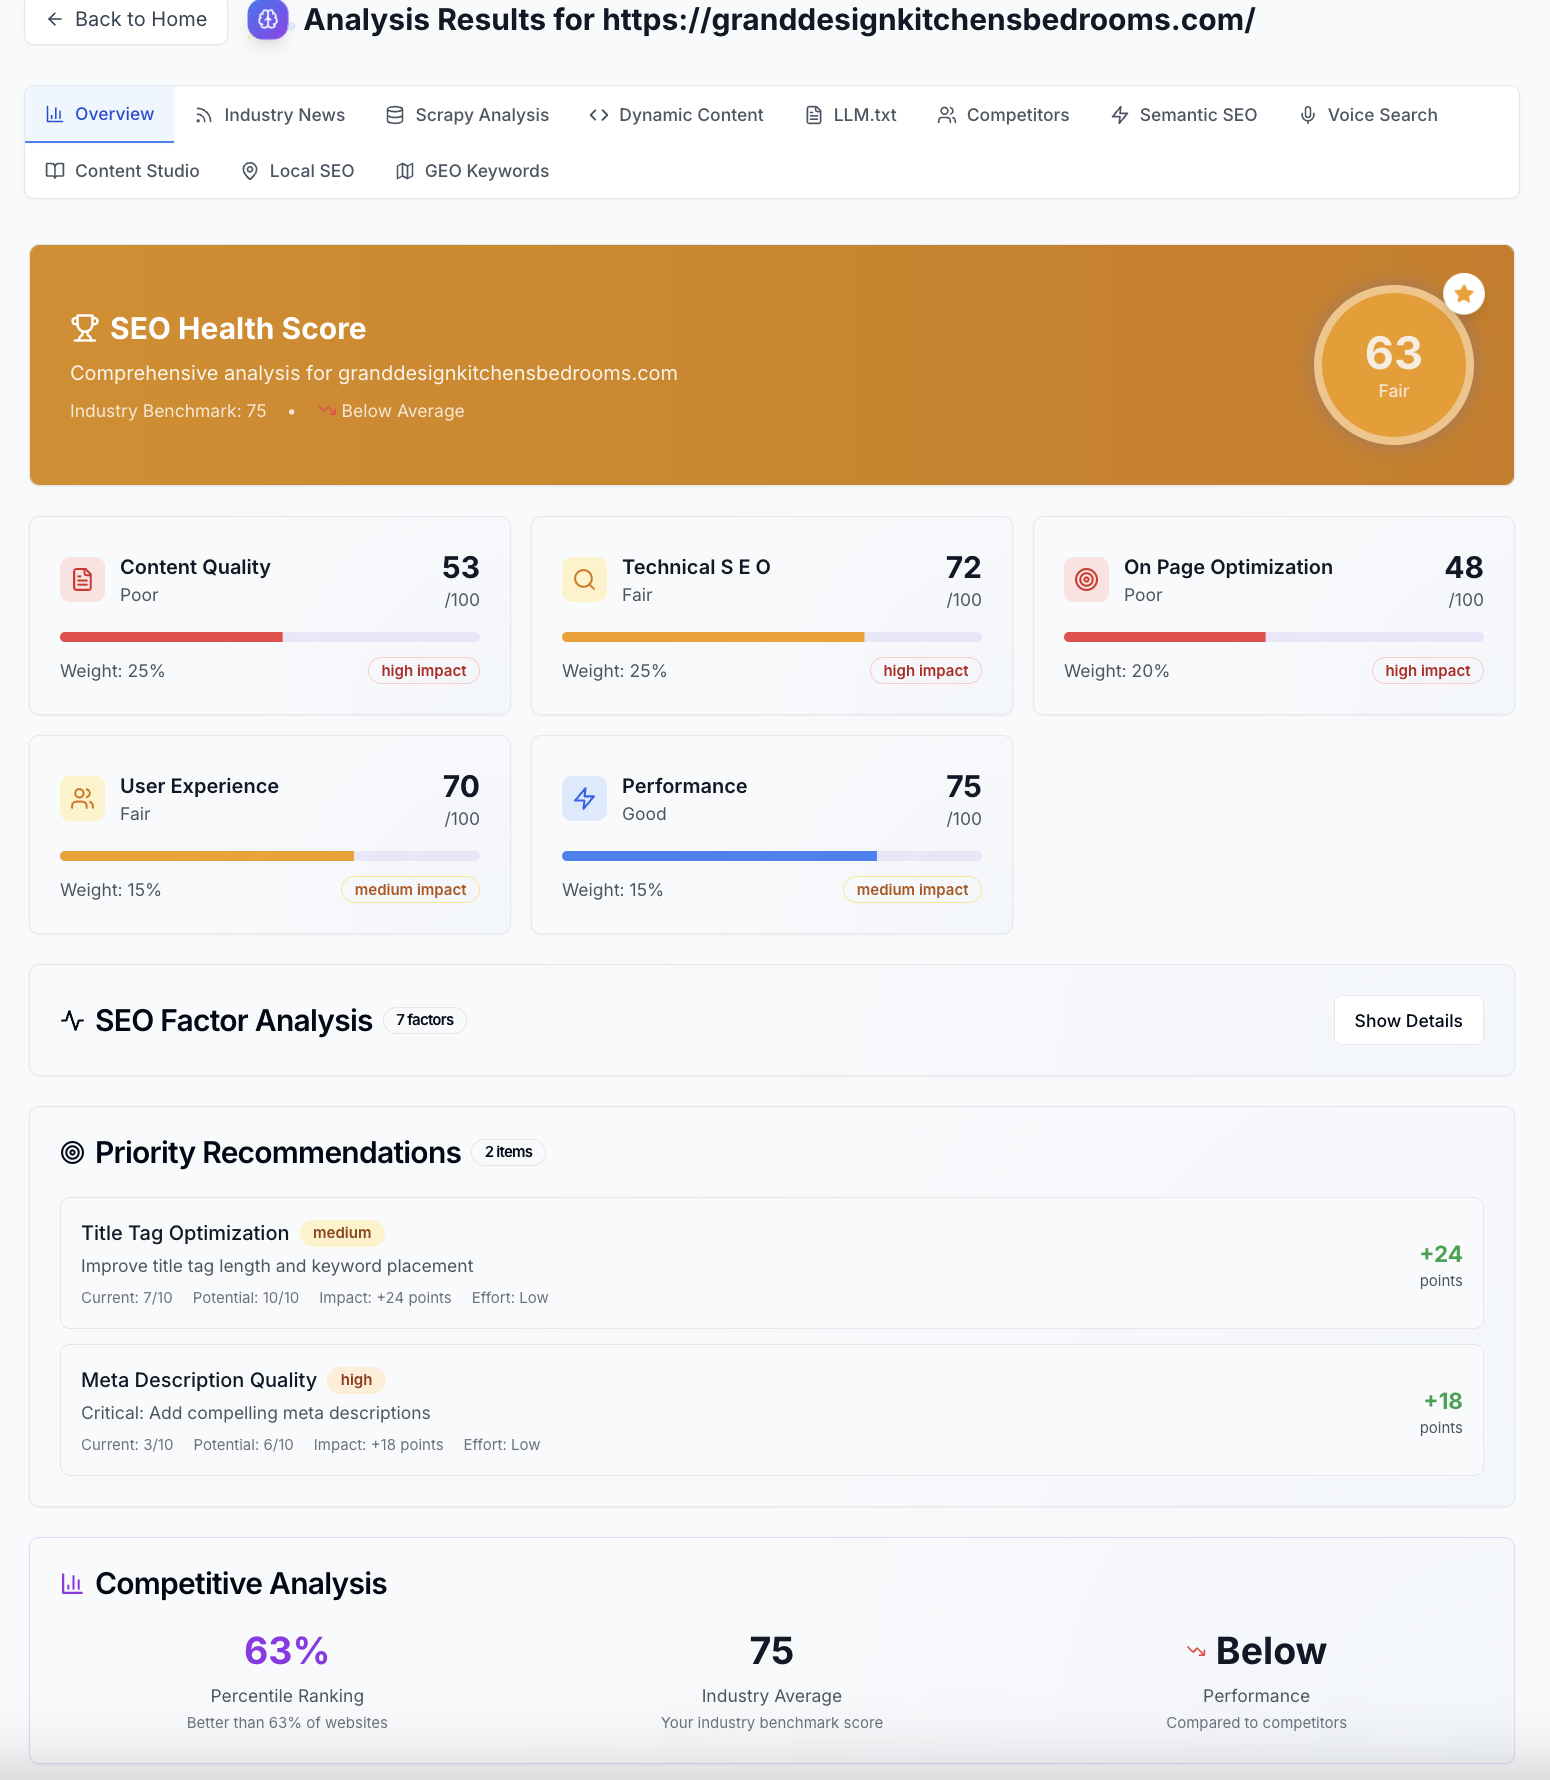Go to the Competitors tab
The image size is (1550, 1780).
[x=1003, y=115]
